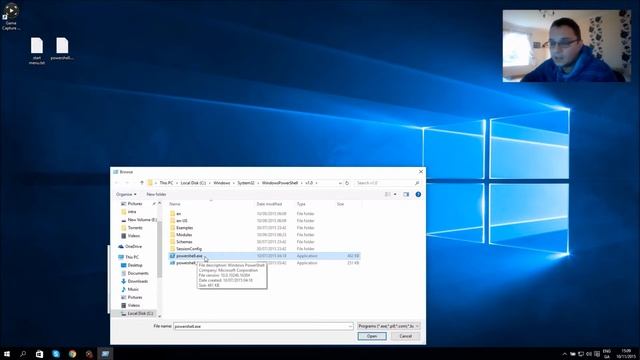Click the Open button
Screen dimensions: 640x360
tap(372, 336)
